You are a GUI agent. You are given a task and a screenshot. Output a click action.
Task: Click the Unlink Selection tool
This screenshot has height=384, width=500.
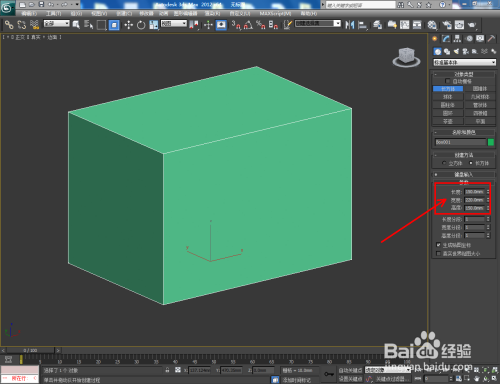click(22, 25)
